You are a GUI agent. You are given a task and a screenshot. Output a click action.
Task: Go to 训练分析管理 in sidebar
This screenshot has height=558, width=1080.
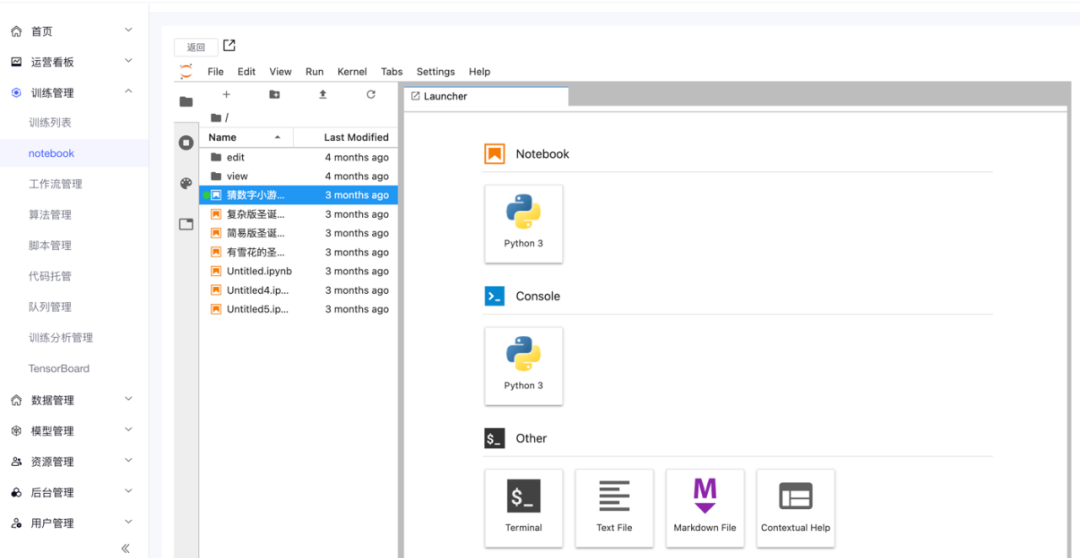point(61,338)
